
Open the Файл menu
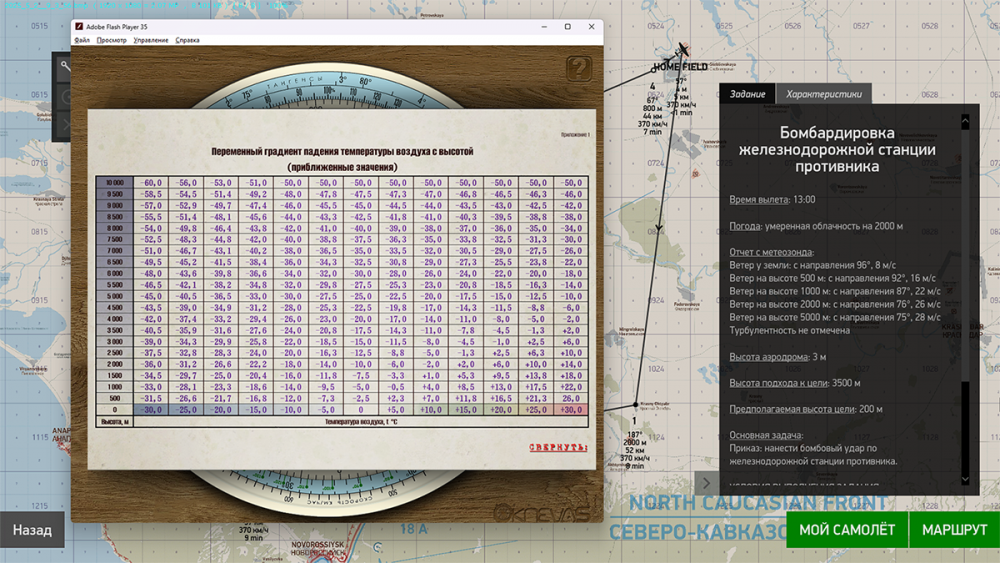(x=82, y=40)
